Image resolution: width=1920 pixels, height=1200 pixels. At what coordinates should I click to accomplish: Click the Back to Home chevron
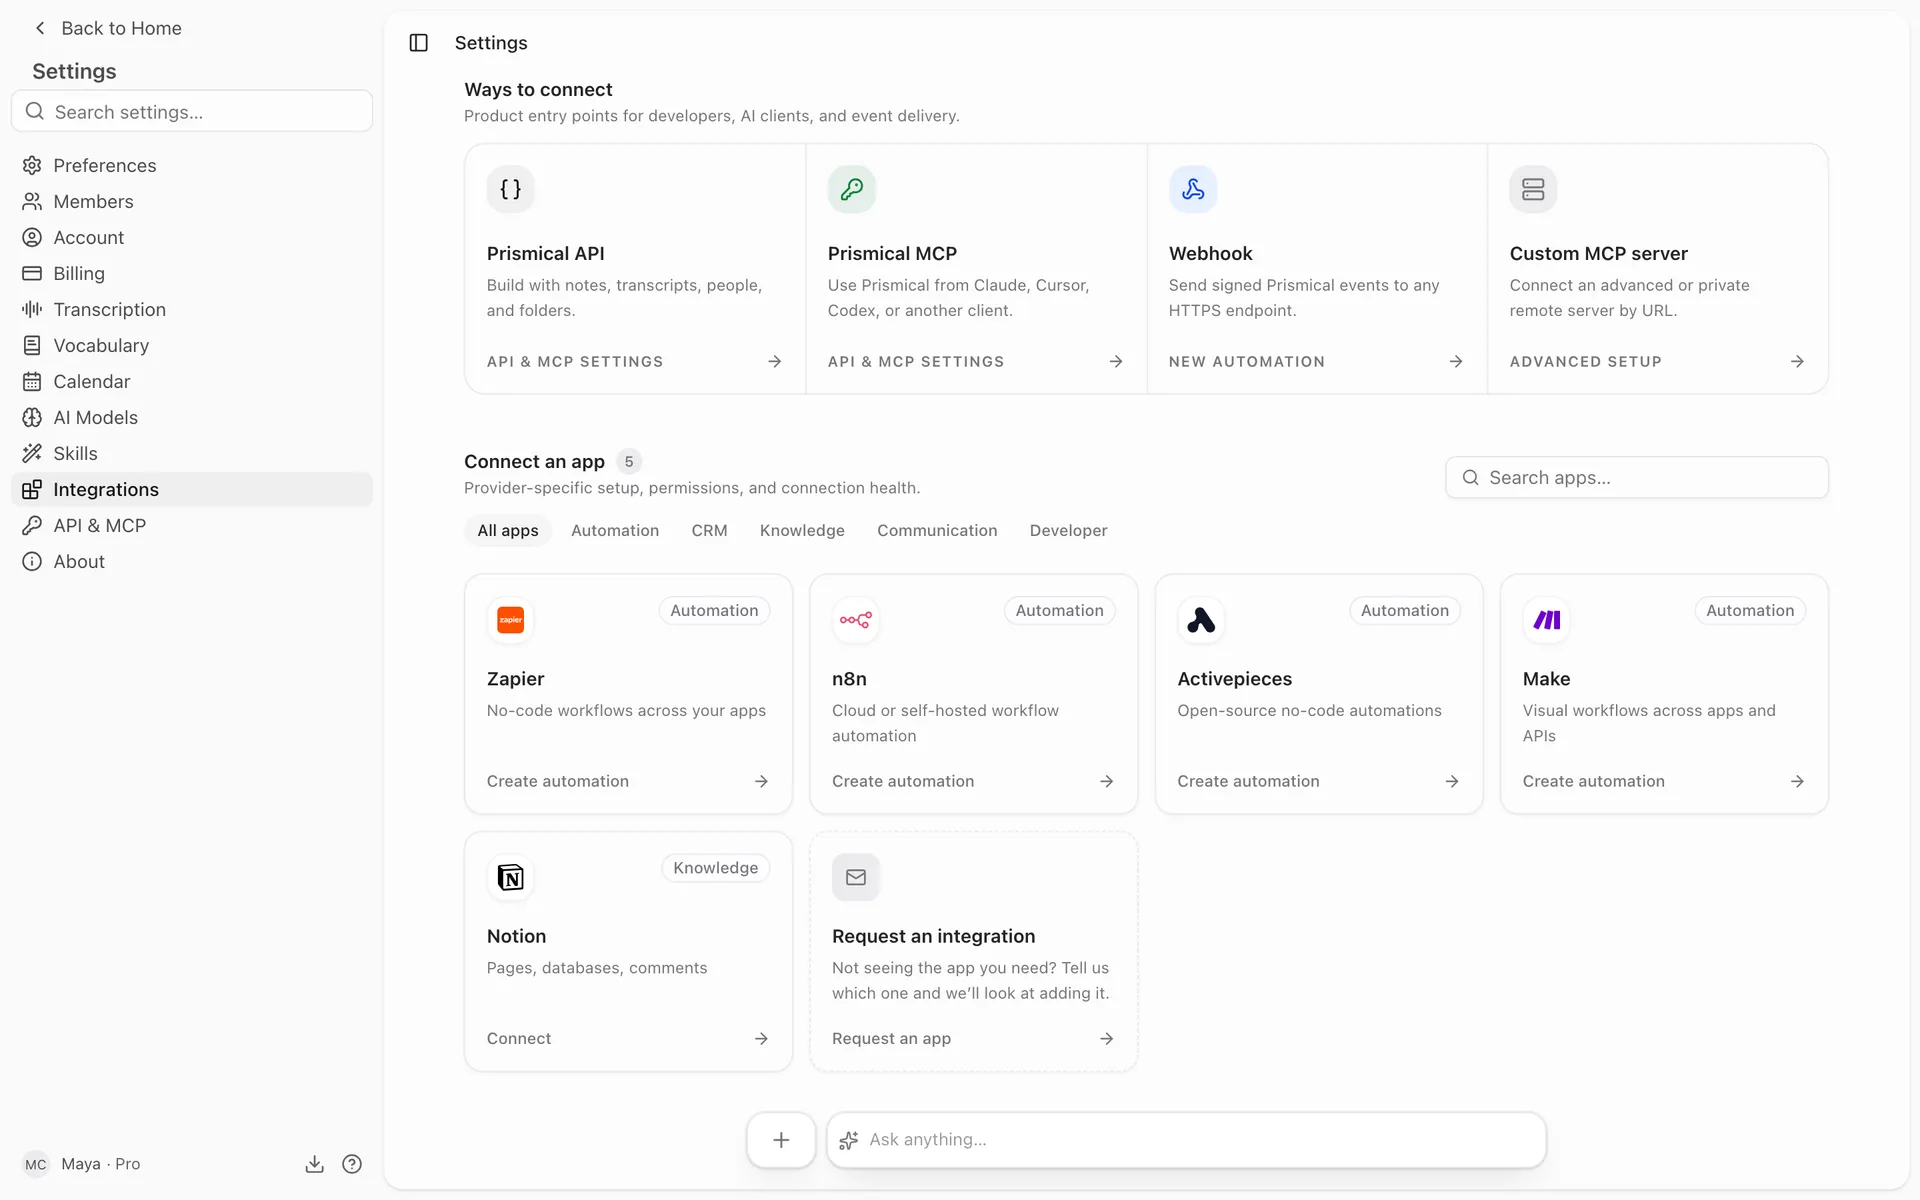pos(40,28)
